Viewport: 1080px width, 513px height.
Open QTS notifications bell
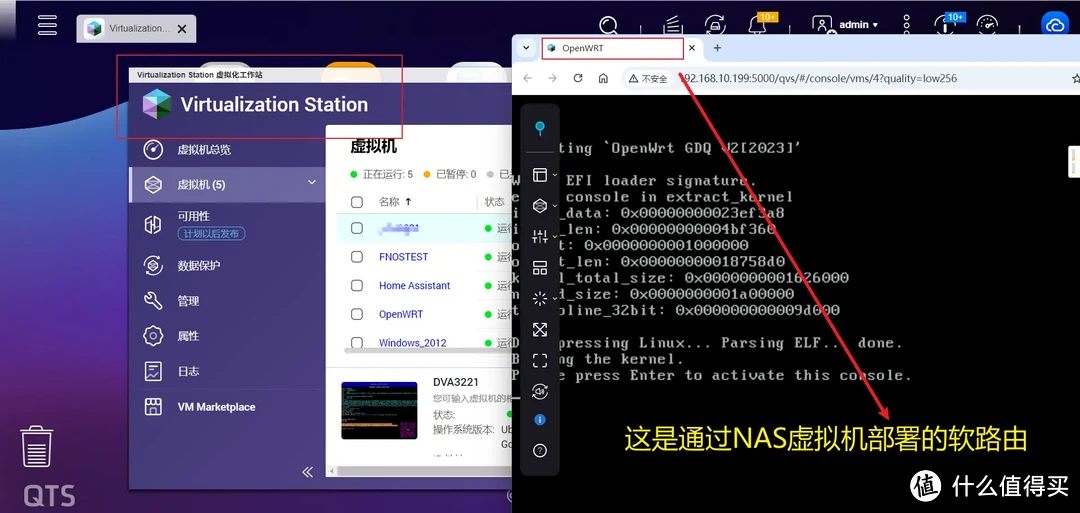coord(757,25)
